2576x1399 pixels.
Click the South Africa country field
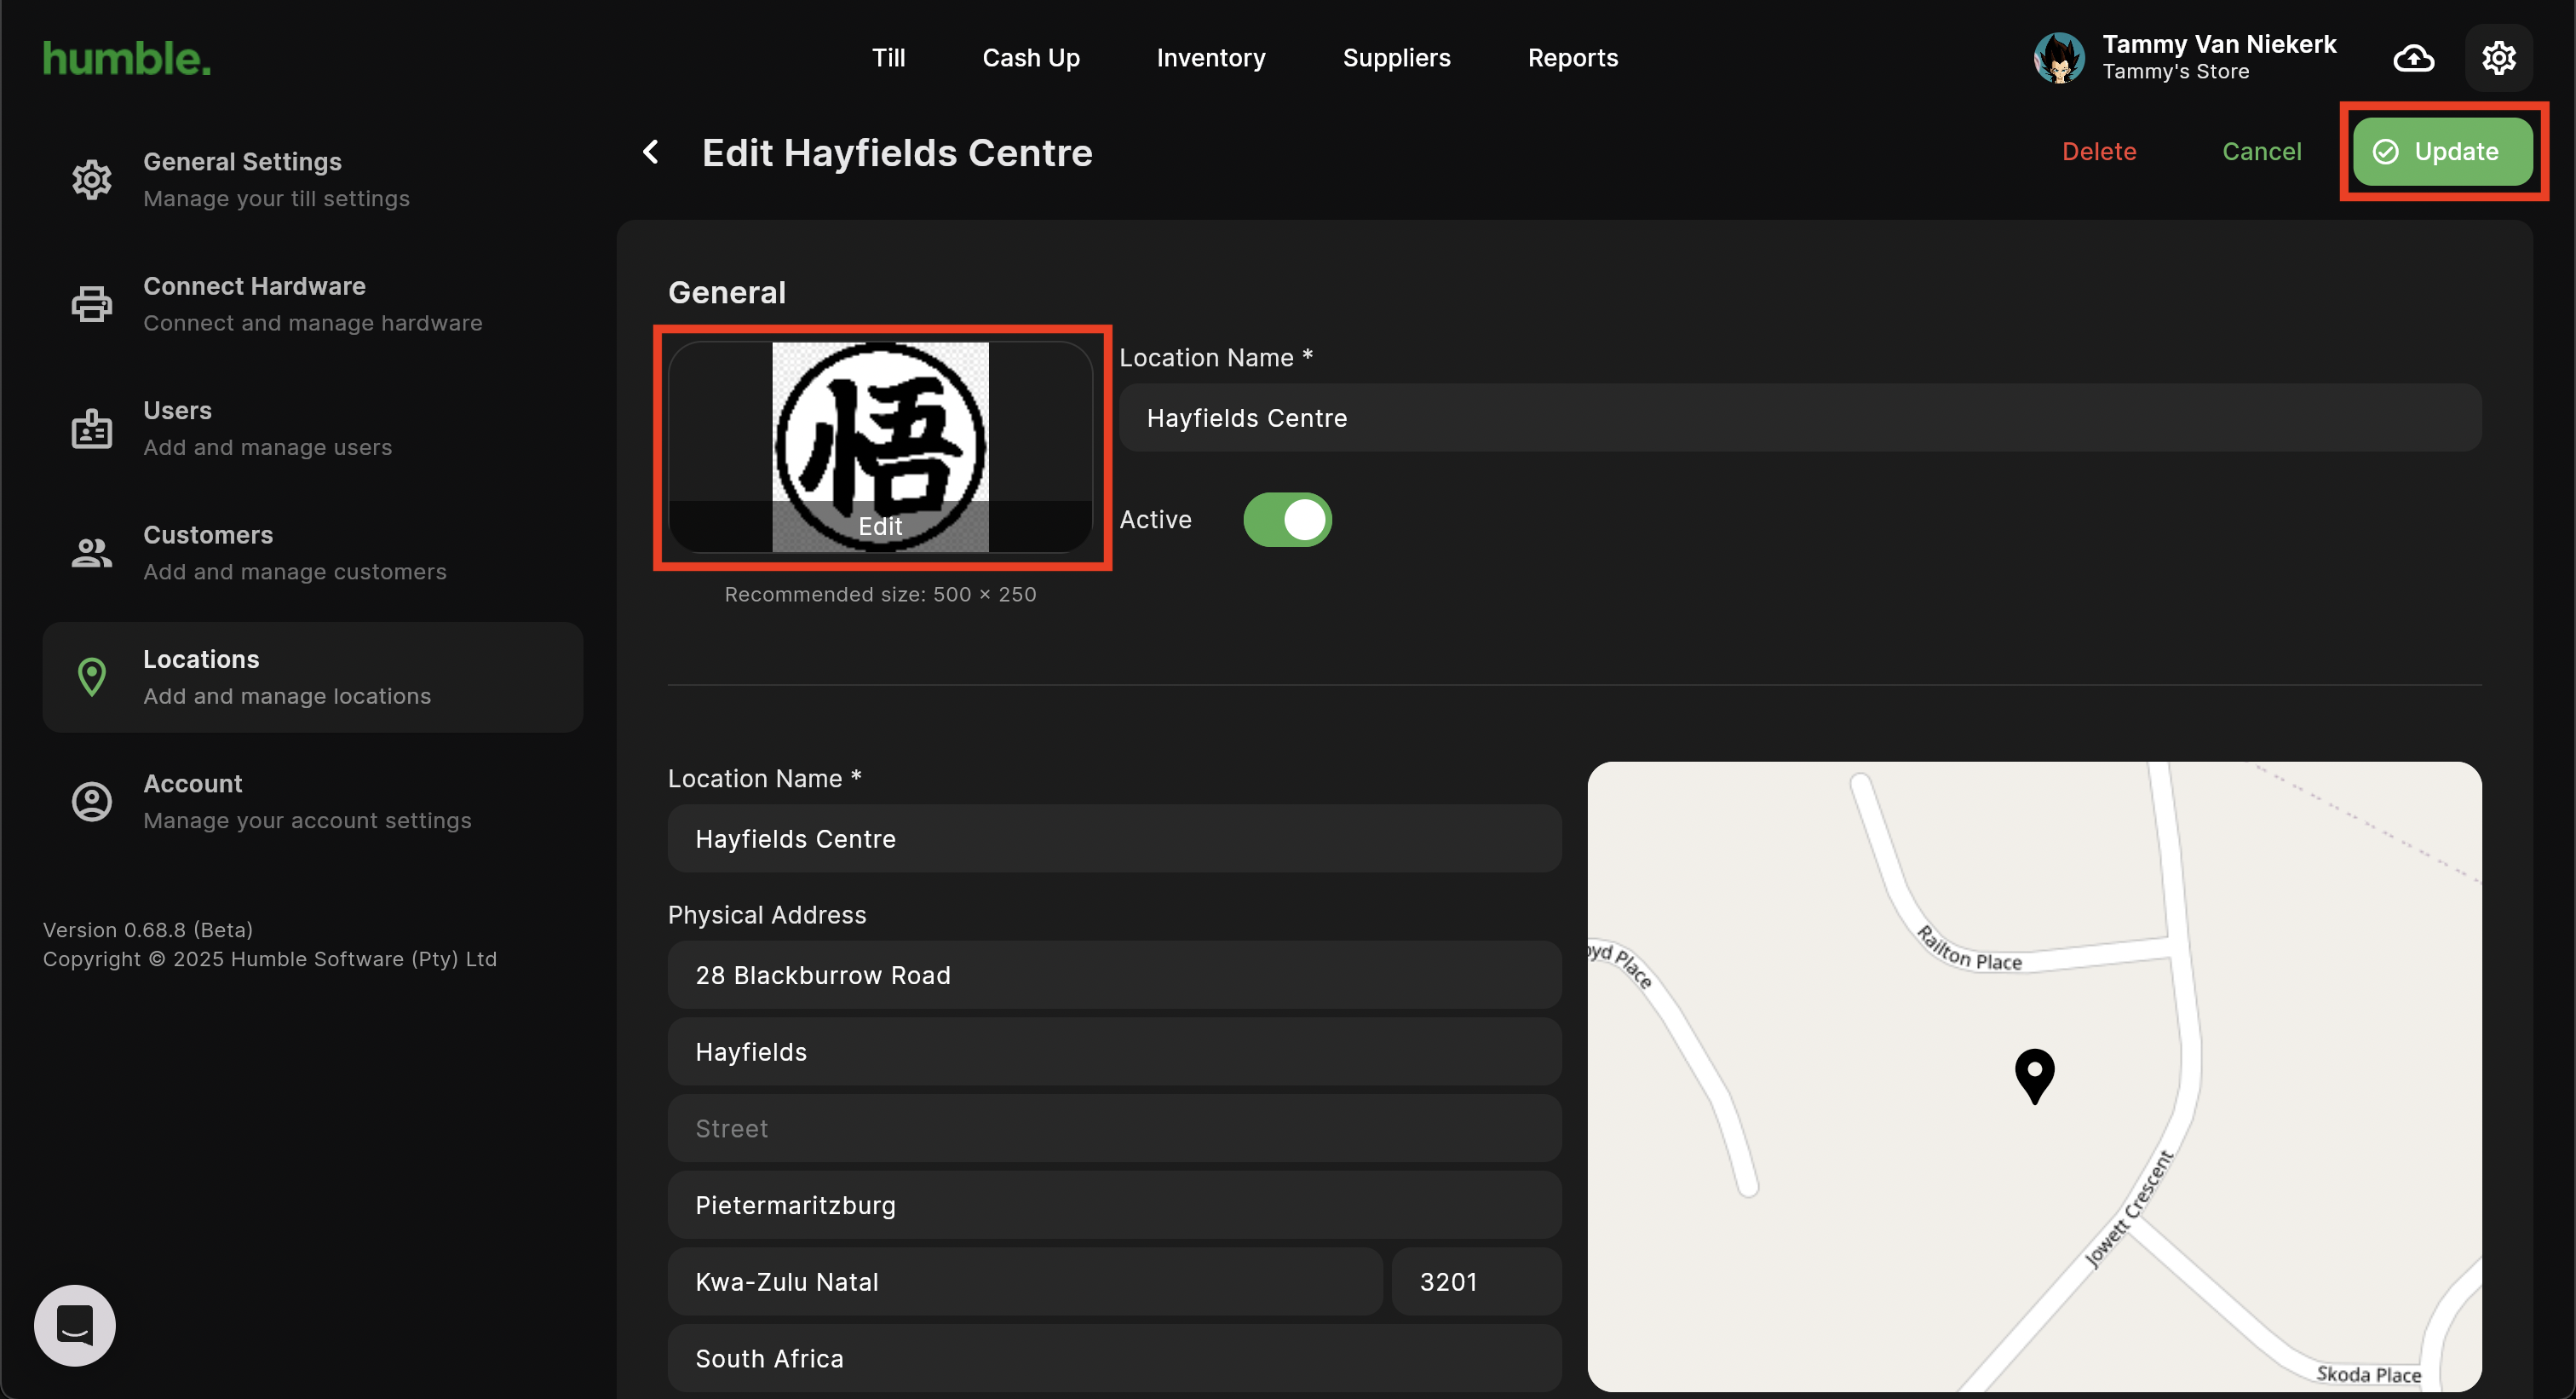pyautogui.click(x=1114, y=1359)
